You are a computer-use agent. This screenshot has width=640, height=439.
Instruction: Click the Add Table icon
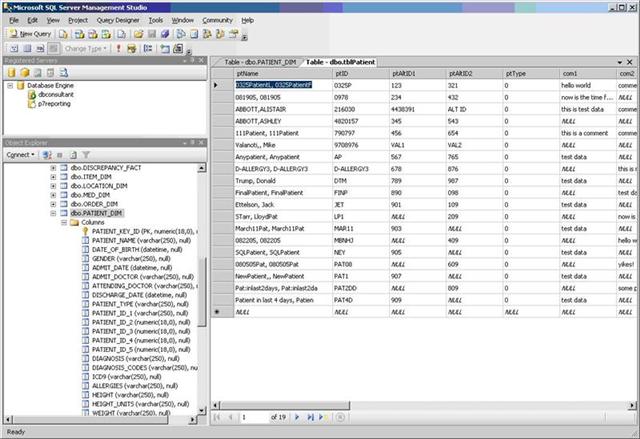[165, 49]
